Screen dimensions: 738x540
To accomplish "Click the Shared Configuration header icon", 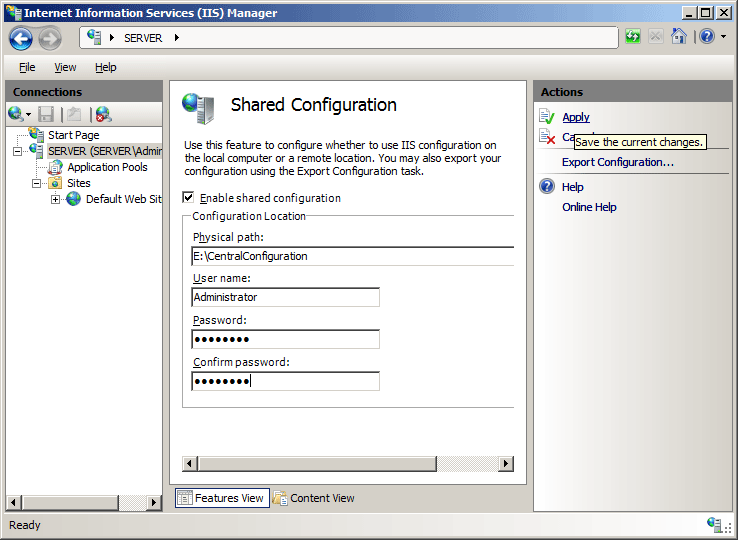I will coord(198,108).
